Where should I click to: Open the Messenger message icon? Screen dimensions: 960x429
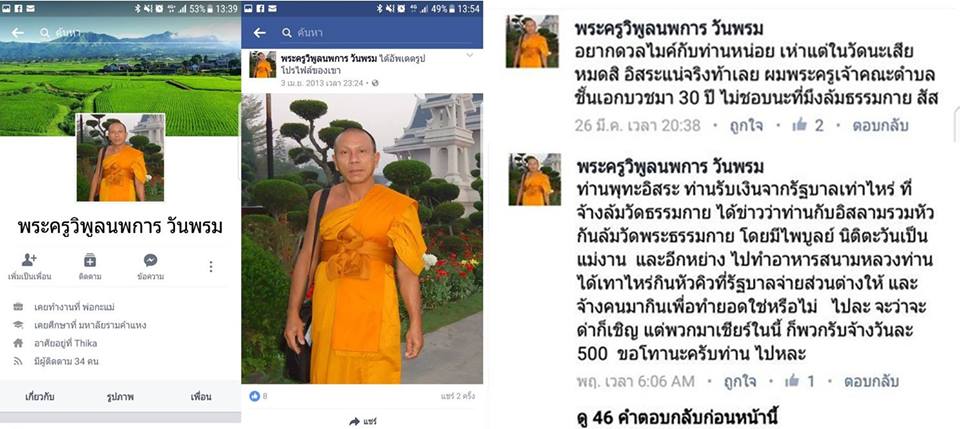click(151, 260)
